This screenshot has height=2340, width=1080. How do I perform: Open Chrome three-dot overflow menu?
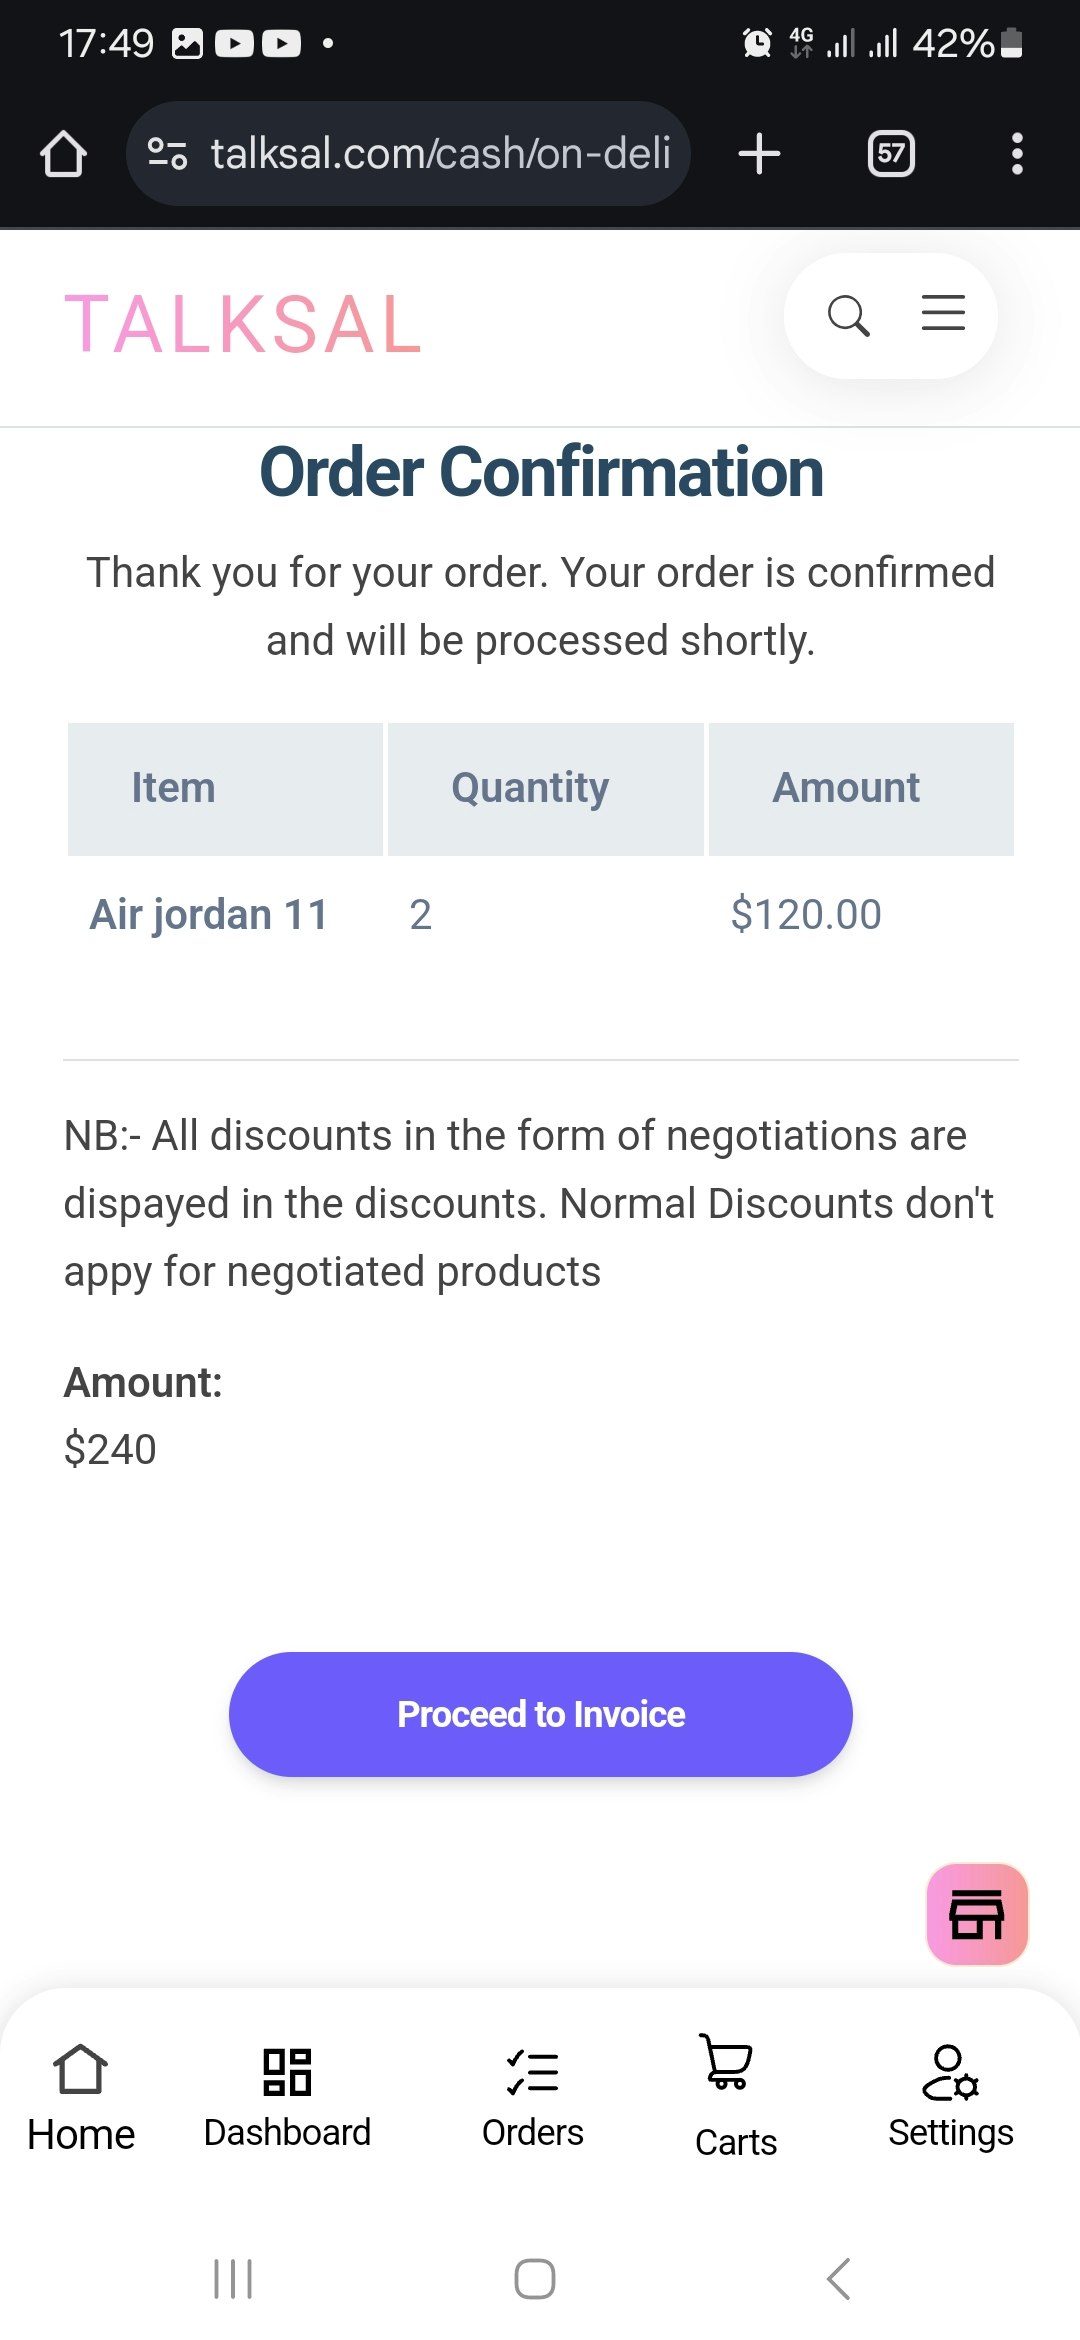point(1017,154)
